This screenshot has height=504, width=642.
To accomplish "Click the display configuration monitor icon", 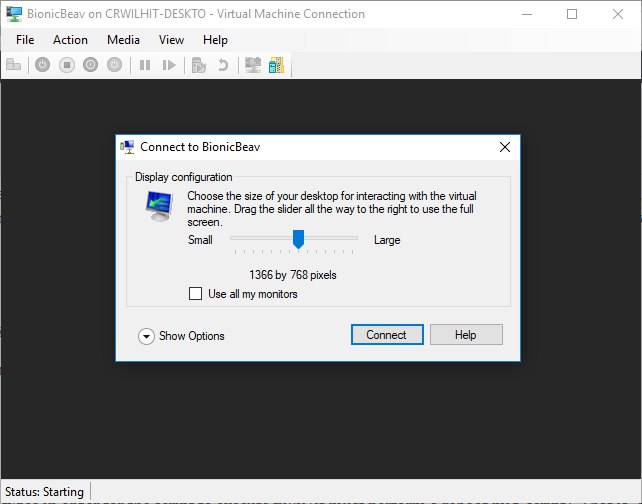I will pos(159,206).
